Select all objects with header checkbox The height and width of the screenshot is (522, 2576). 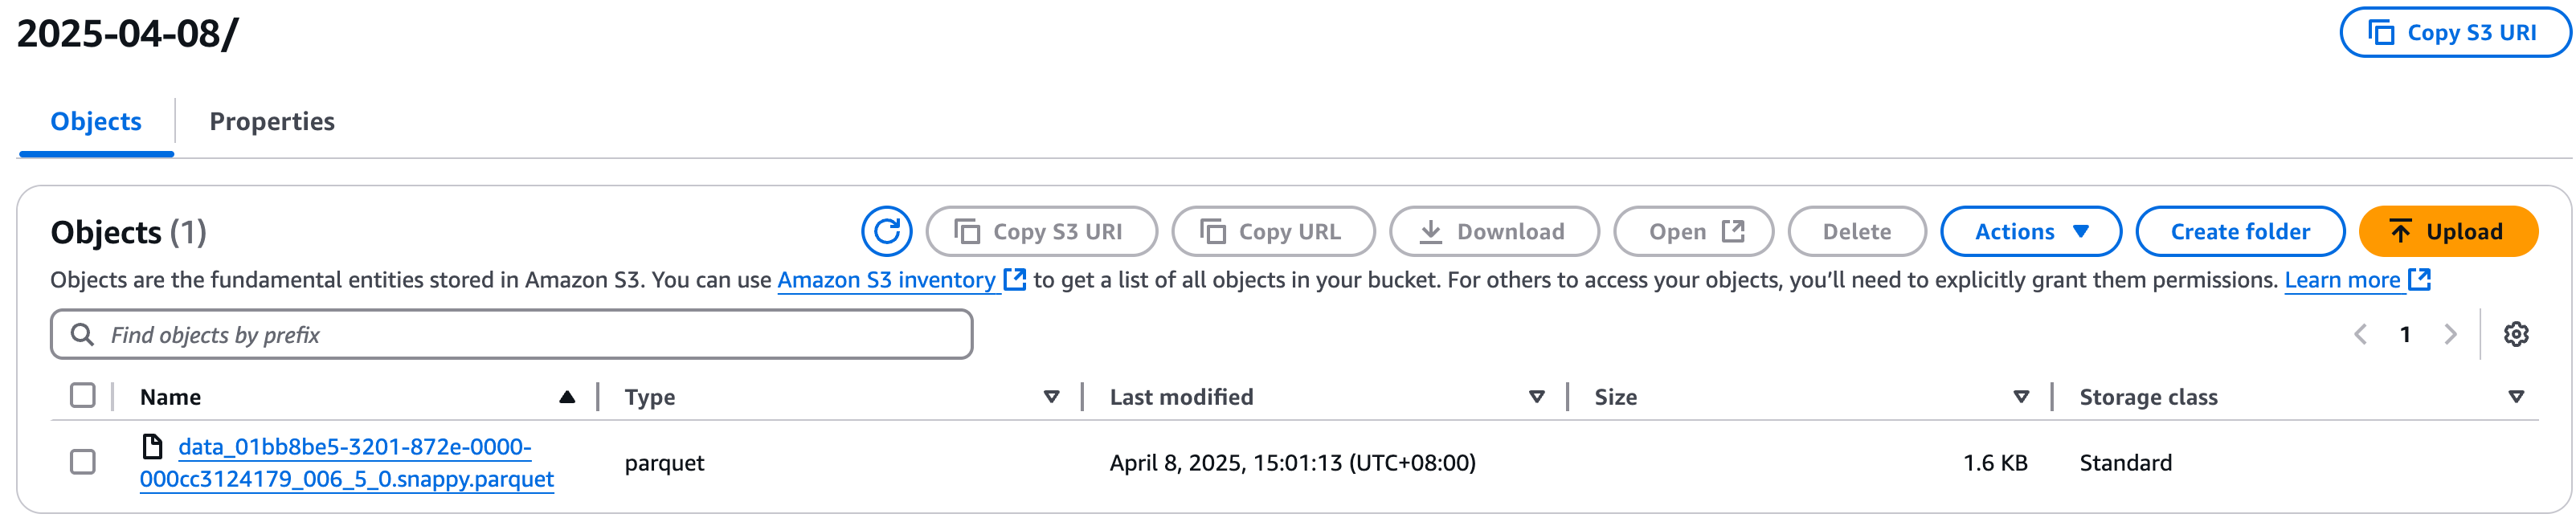83,396
